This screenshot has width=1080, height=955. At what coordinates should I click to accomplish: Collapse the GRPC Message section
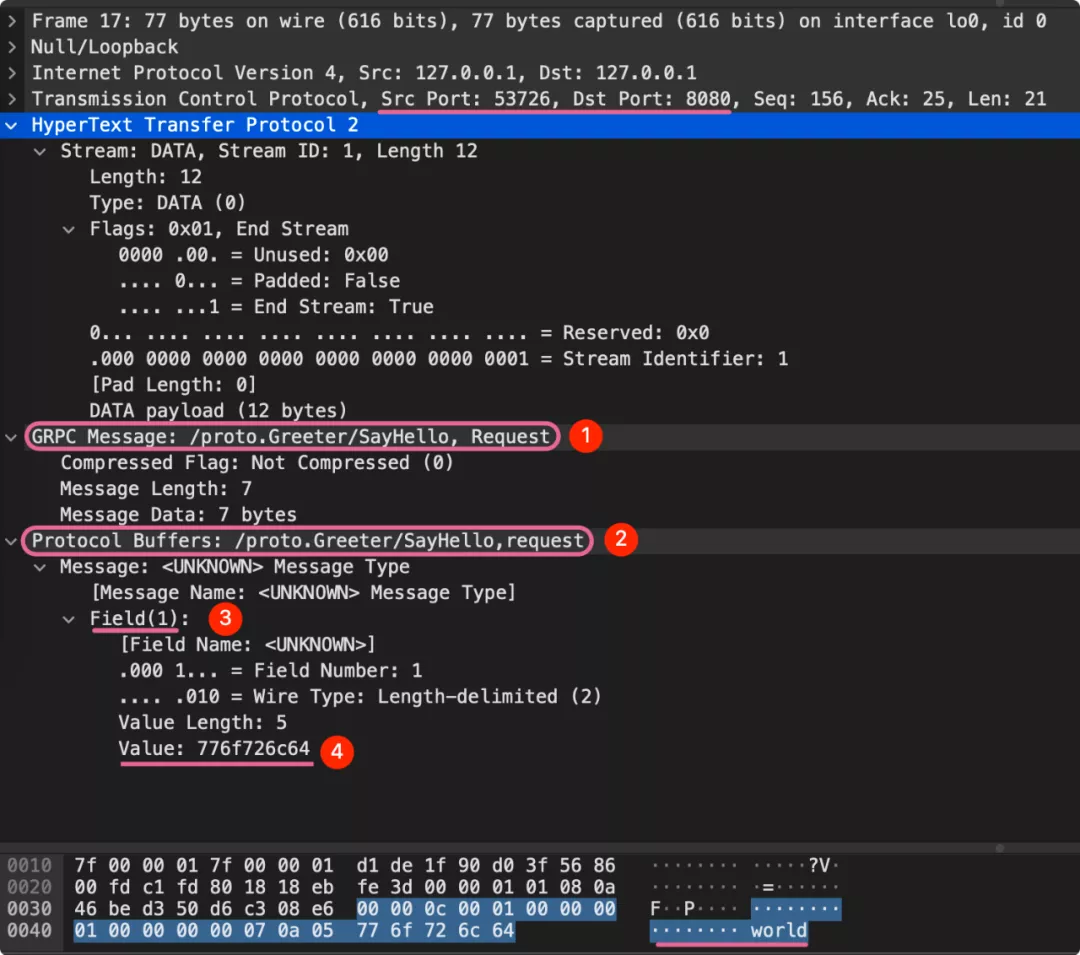pyautogui.click(x=11, y=437)
